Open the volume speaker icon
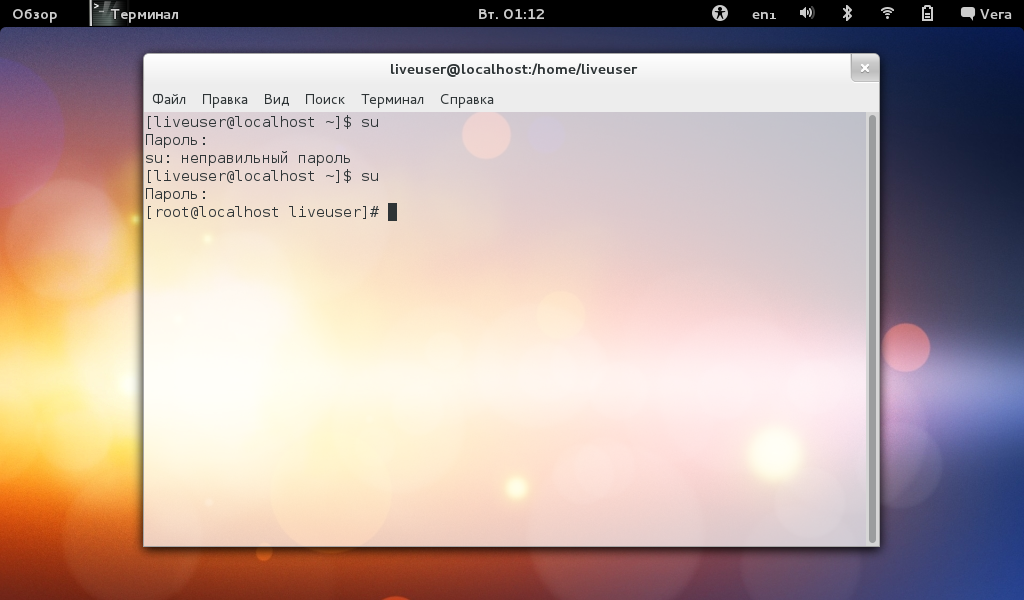 click(x=807, y=13)
